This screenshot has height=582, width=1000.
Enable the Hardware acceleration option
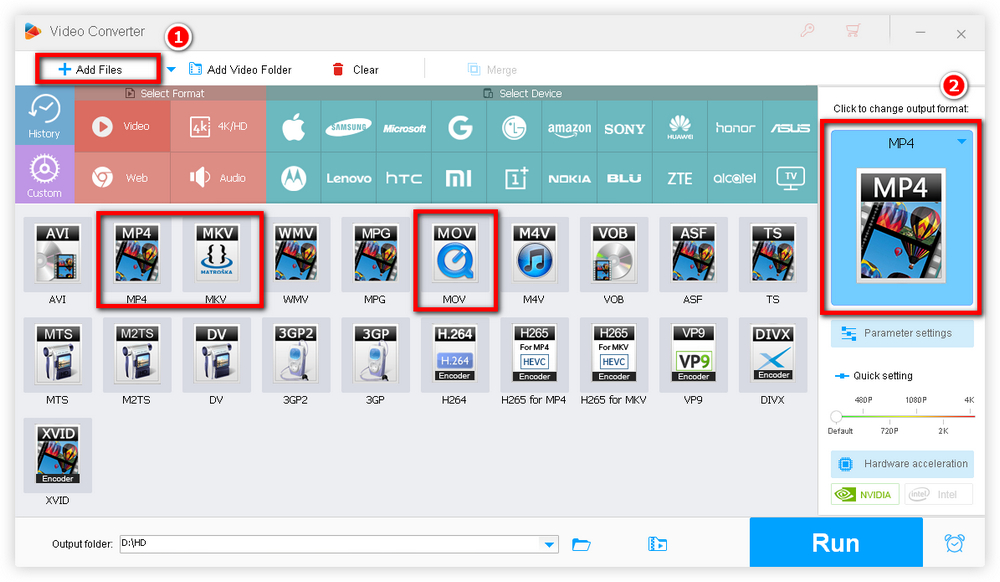click(902, 464)
